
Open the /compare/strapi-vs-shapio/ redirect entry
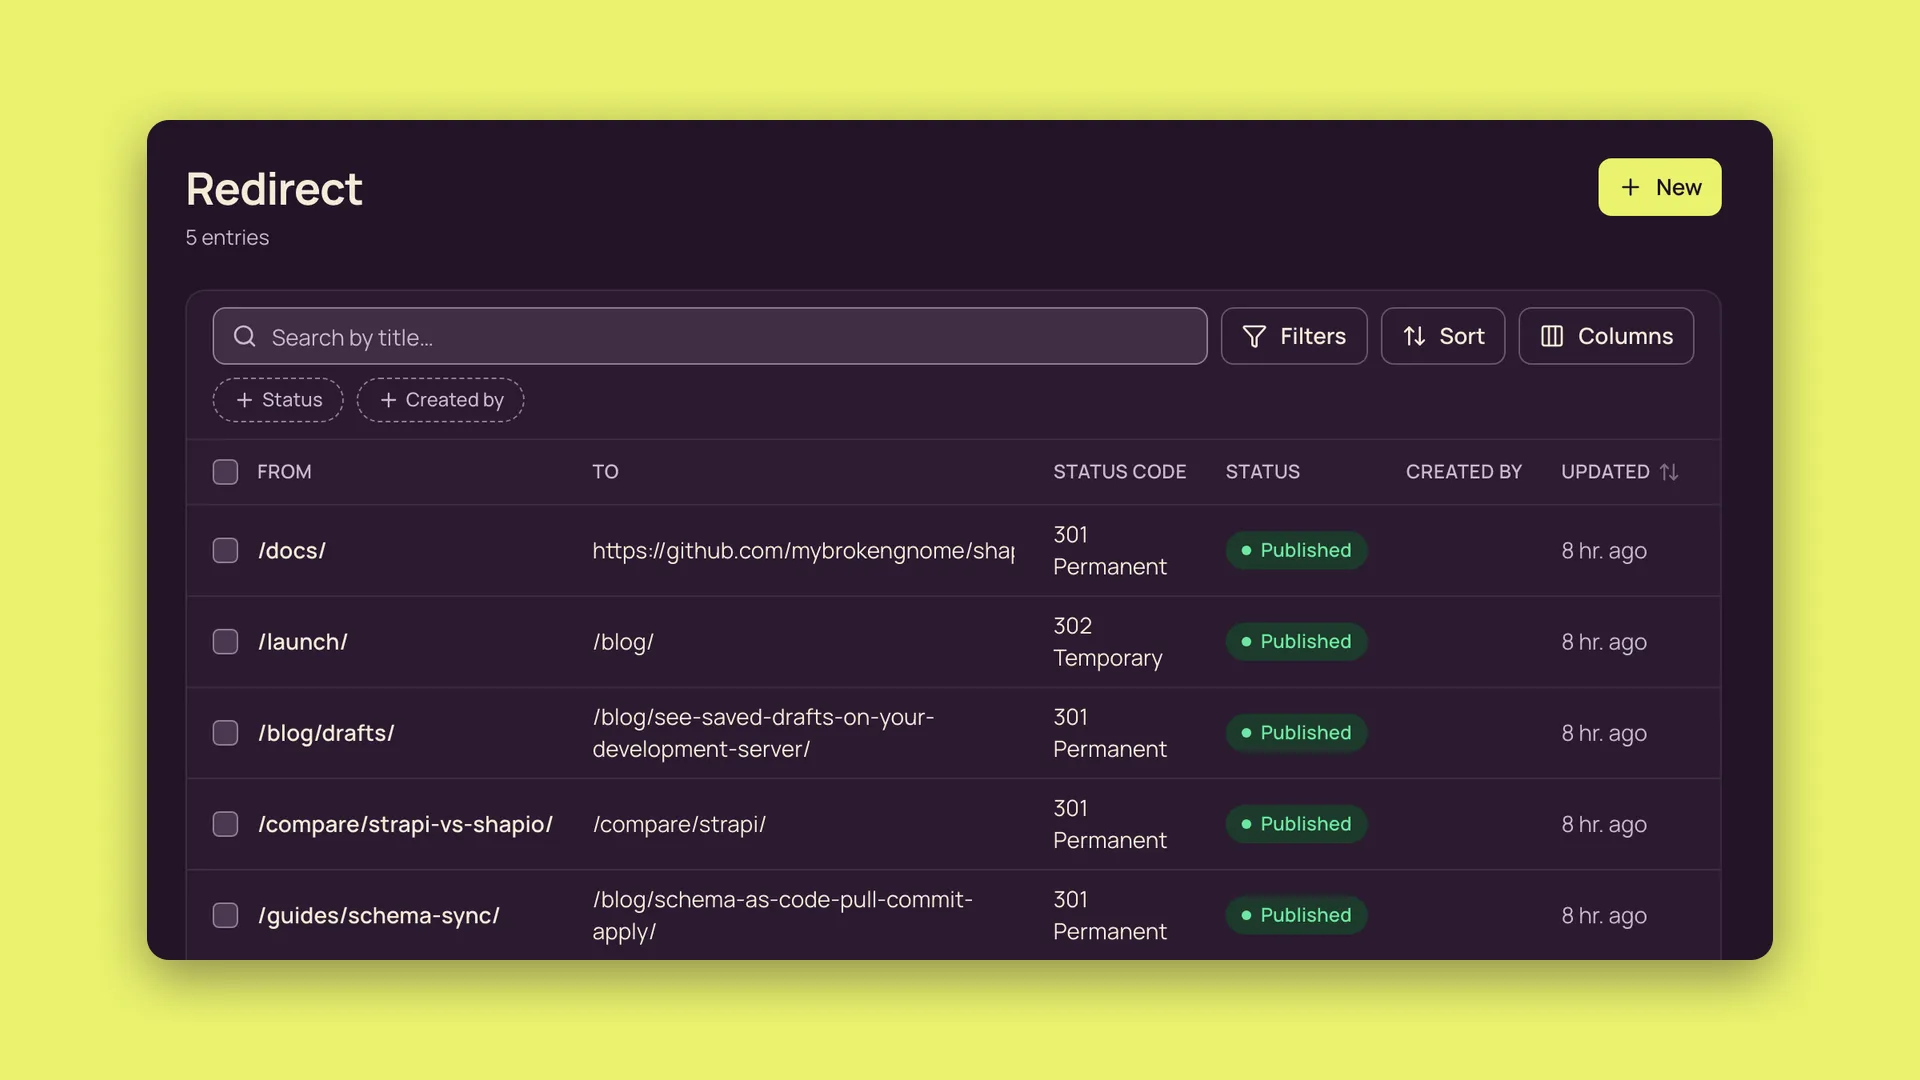[x=405, y=824]
